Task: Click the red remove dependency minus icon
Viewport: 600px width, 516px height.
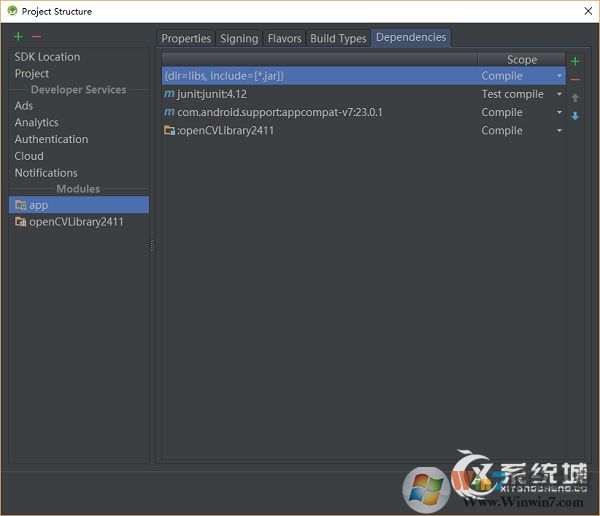Action: pos(575,79)
